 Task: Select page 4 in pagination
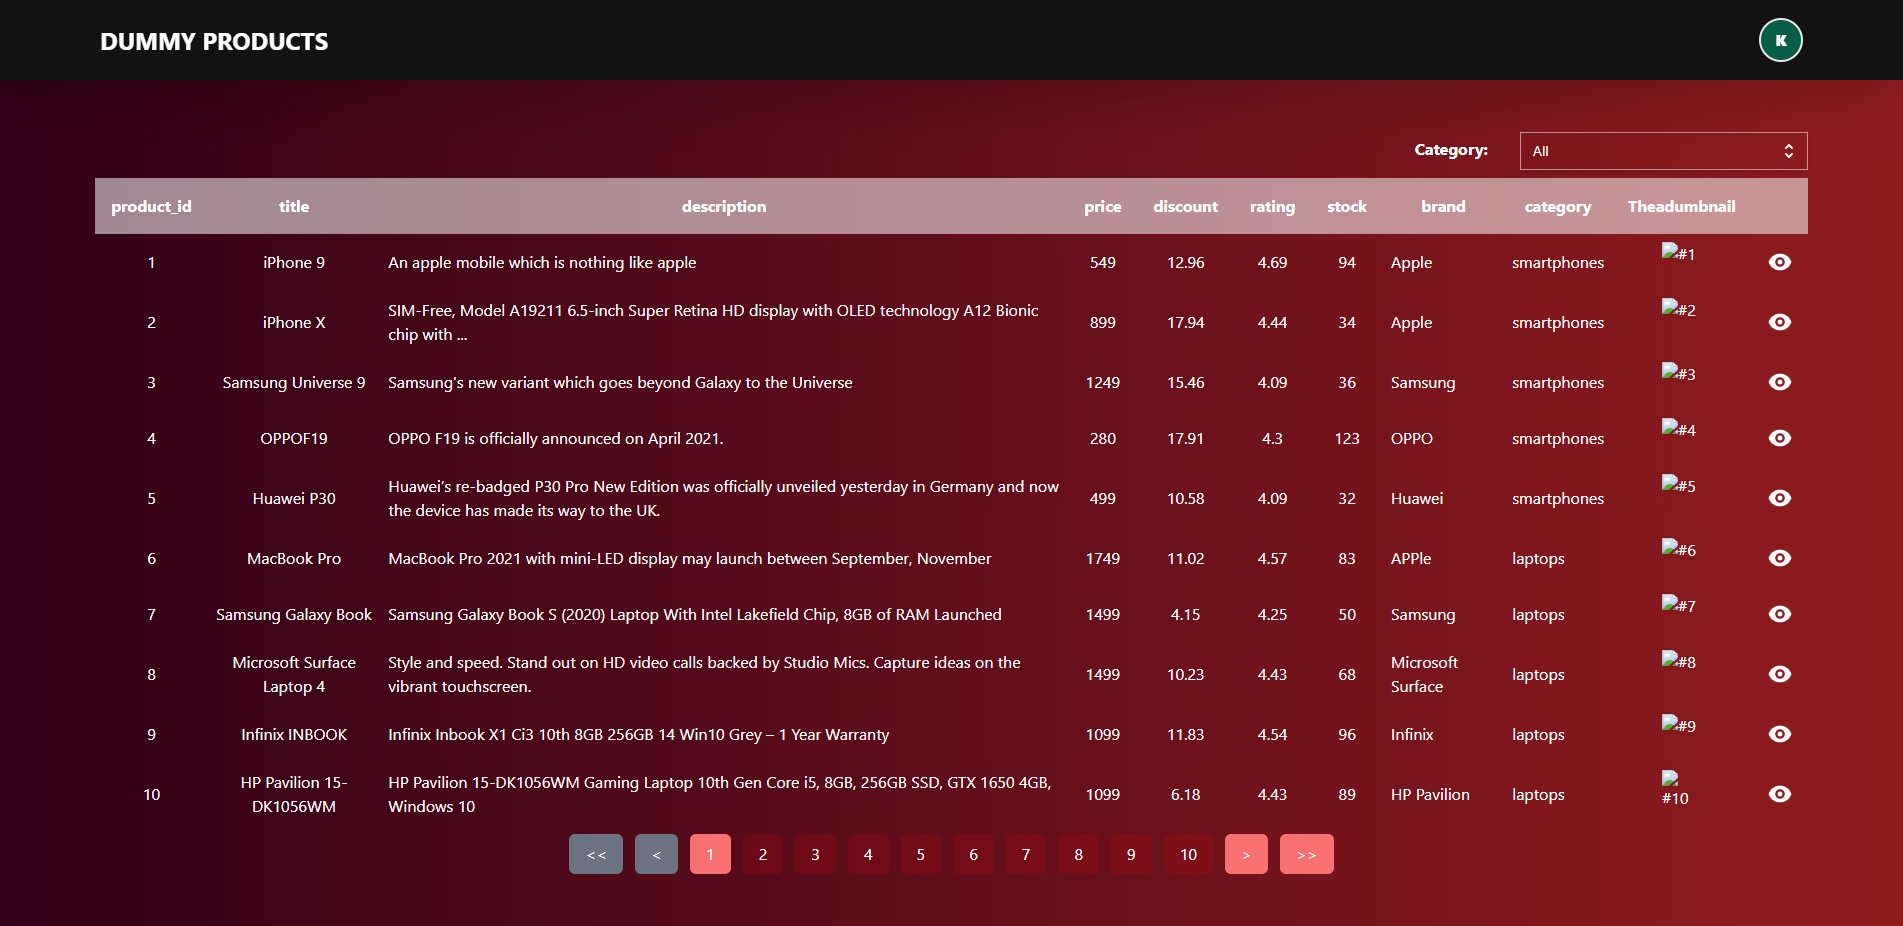click(868, 854)
